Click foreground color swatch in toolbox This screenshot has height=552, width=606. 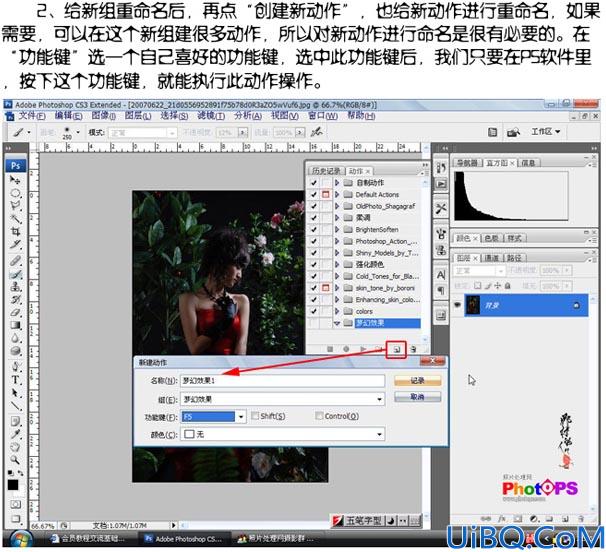(13, 485)
